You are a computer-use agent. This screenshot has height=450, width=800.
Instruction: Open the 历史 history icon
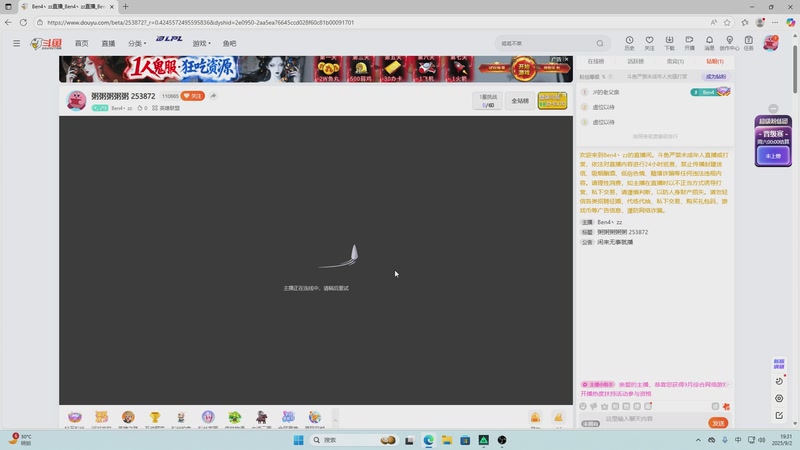pos(630,43)
